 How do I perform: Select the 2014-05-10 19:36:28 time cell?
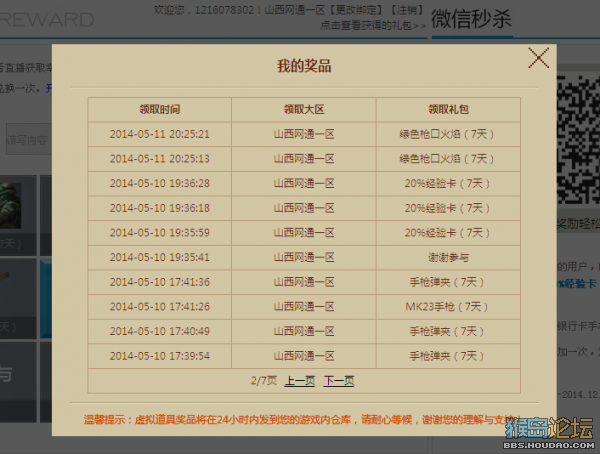[x=160, y=183]
